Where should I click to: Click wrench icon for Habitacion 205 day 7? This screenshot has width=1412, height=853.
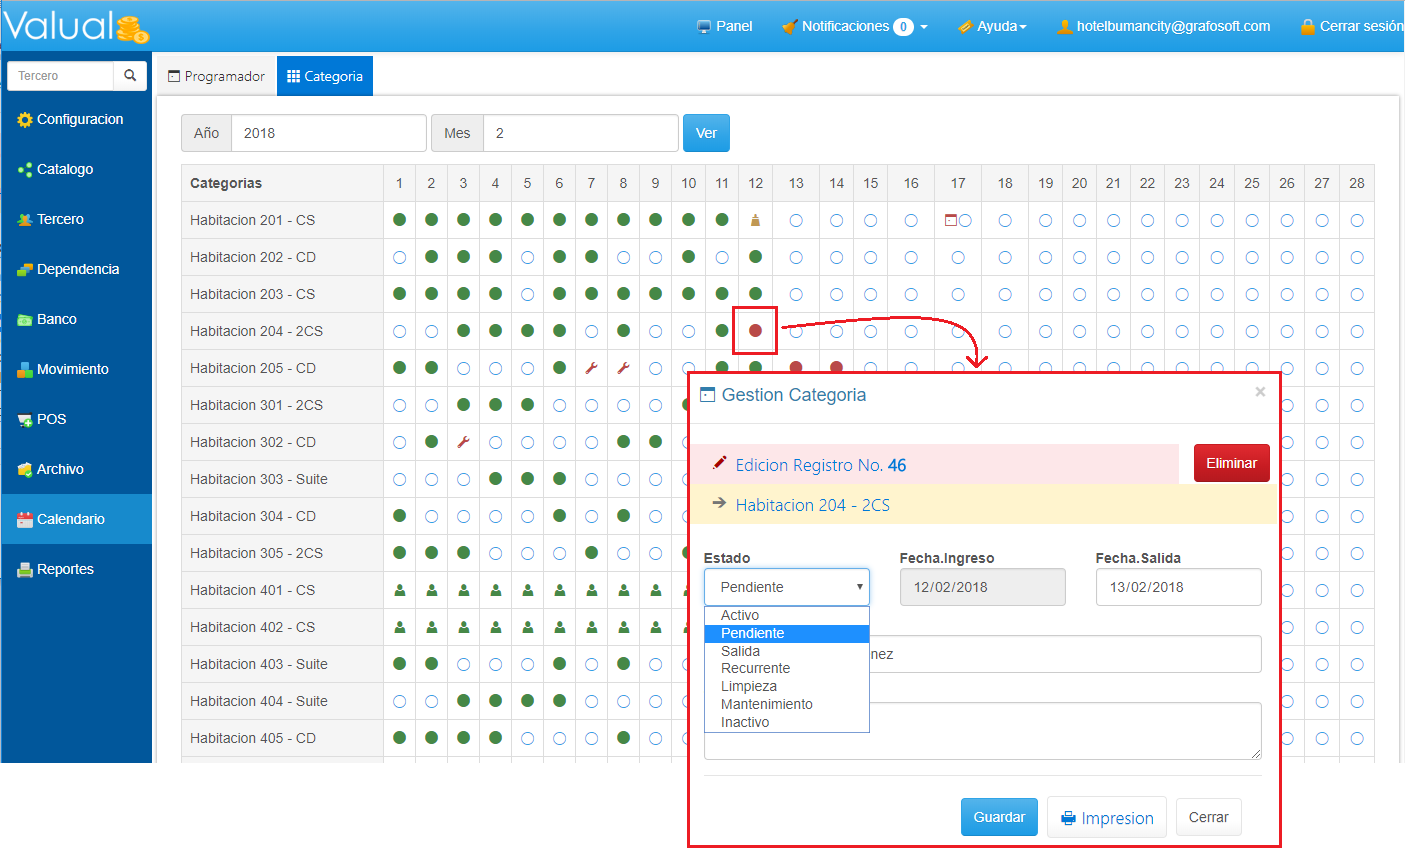(x=591, y=368)
